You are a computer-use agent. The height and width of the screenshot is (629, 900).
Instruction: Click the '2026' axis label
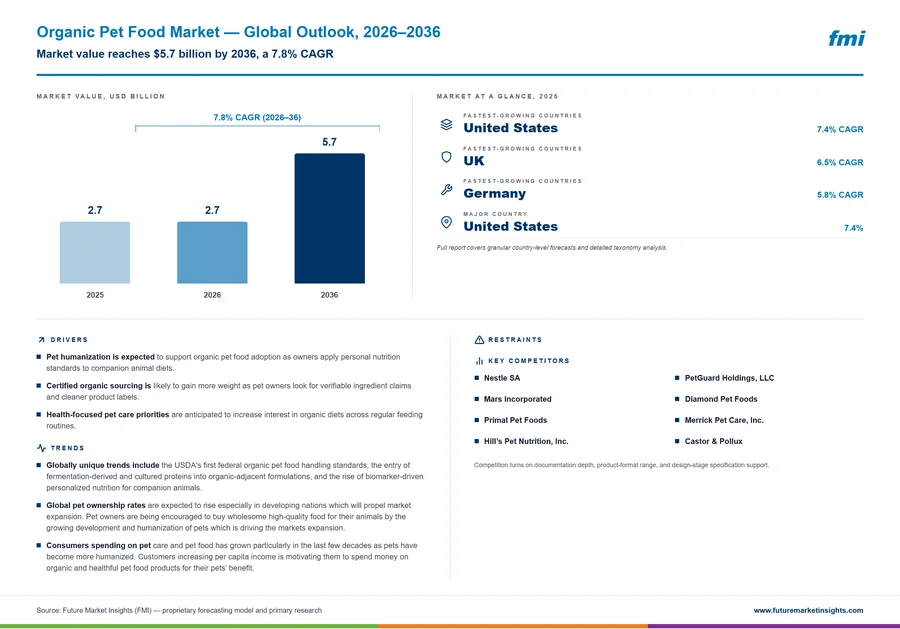212,295
